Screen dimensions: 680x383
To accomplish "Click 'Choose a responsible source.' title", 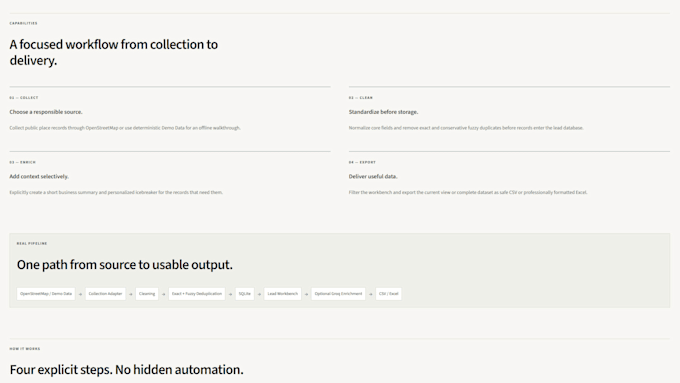I will 46,112.
